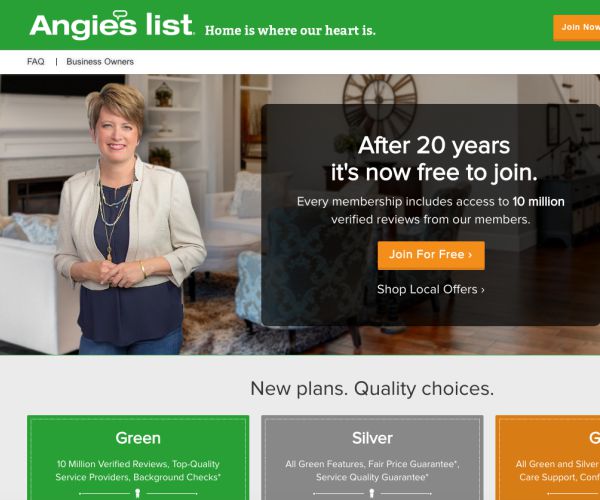Select the Green plan card
Viewport: 600px width, 500px height.
click(x=138, y=458)
